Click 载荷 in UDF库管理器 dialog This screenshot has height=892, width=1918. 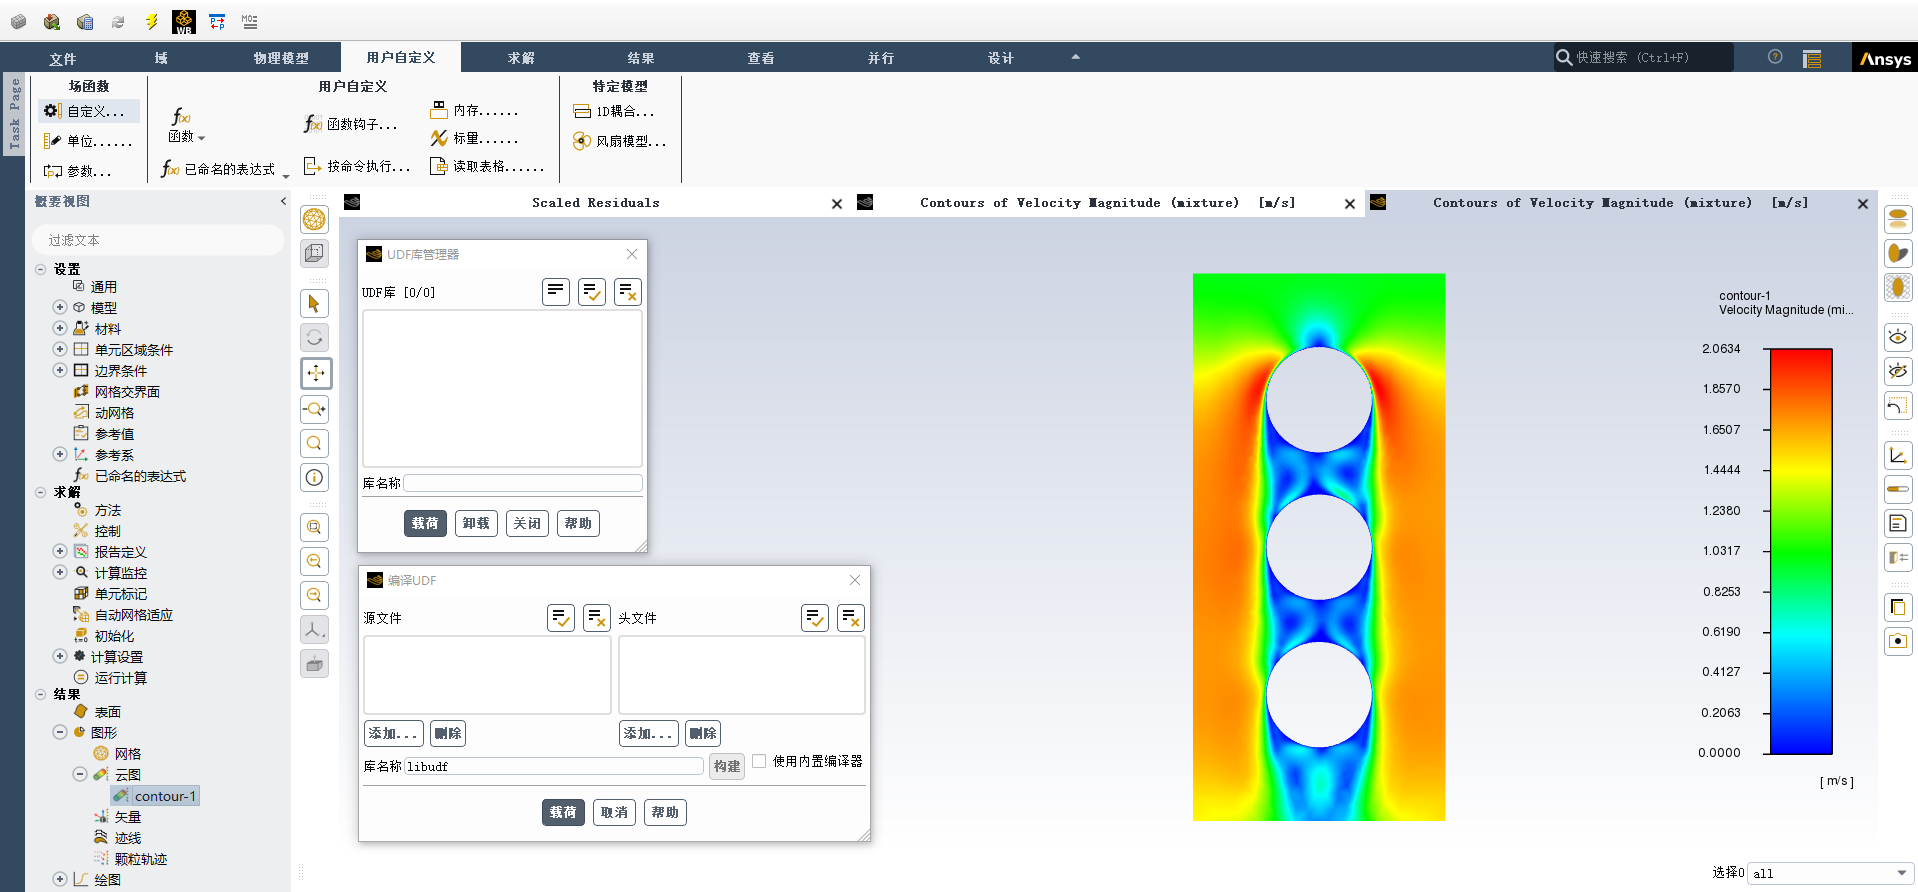[425, 523]
